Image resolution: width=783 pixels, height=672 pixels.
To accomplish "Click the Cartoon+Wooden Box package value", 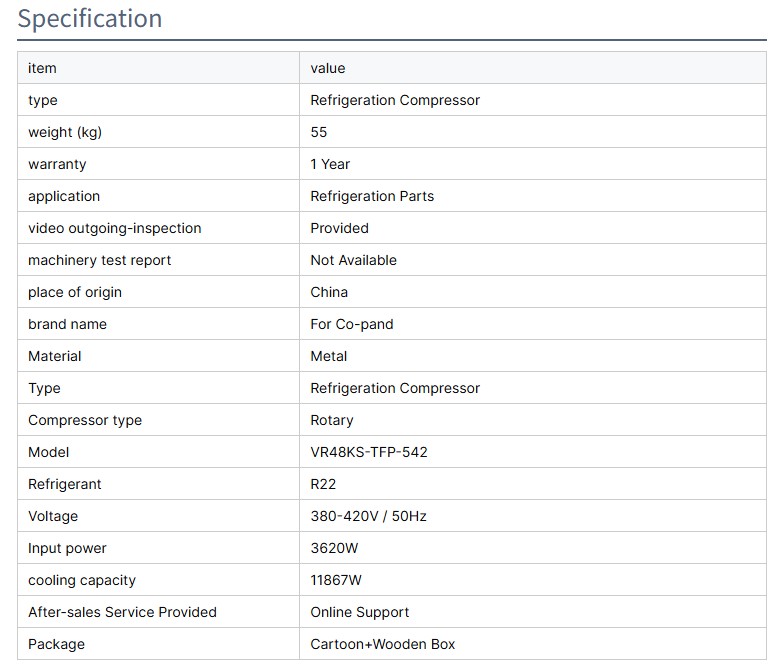I will (383, 644).
